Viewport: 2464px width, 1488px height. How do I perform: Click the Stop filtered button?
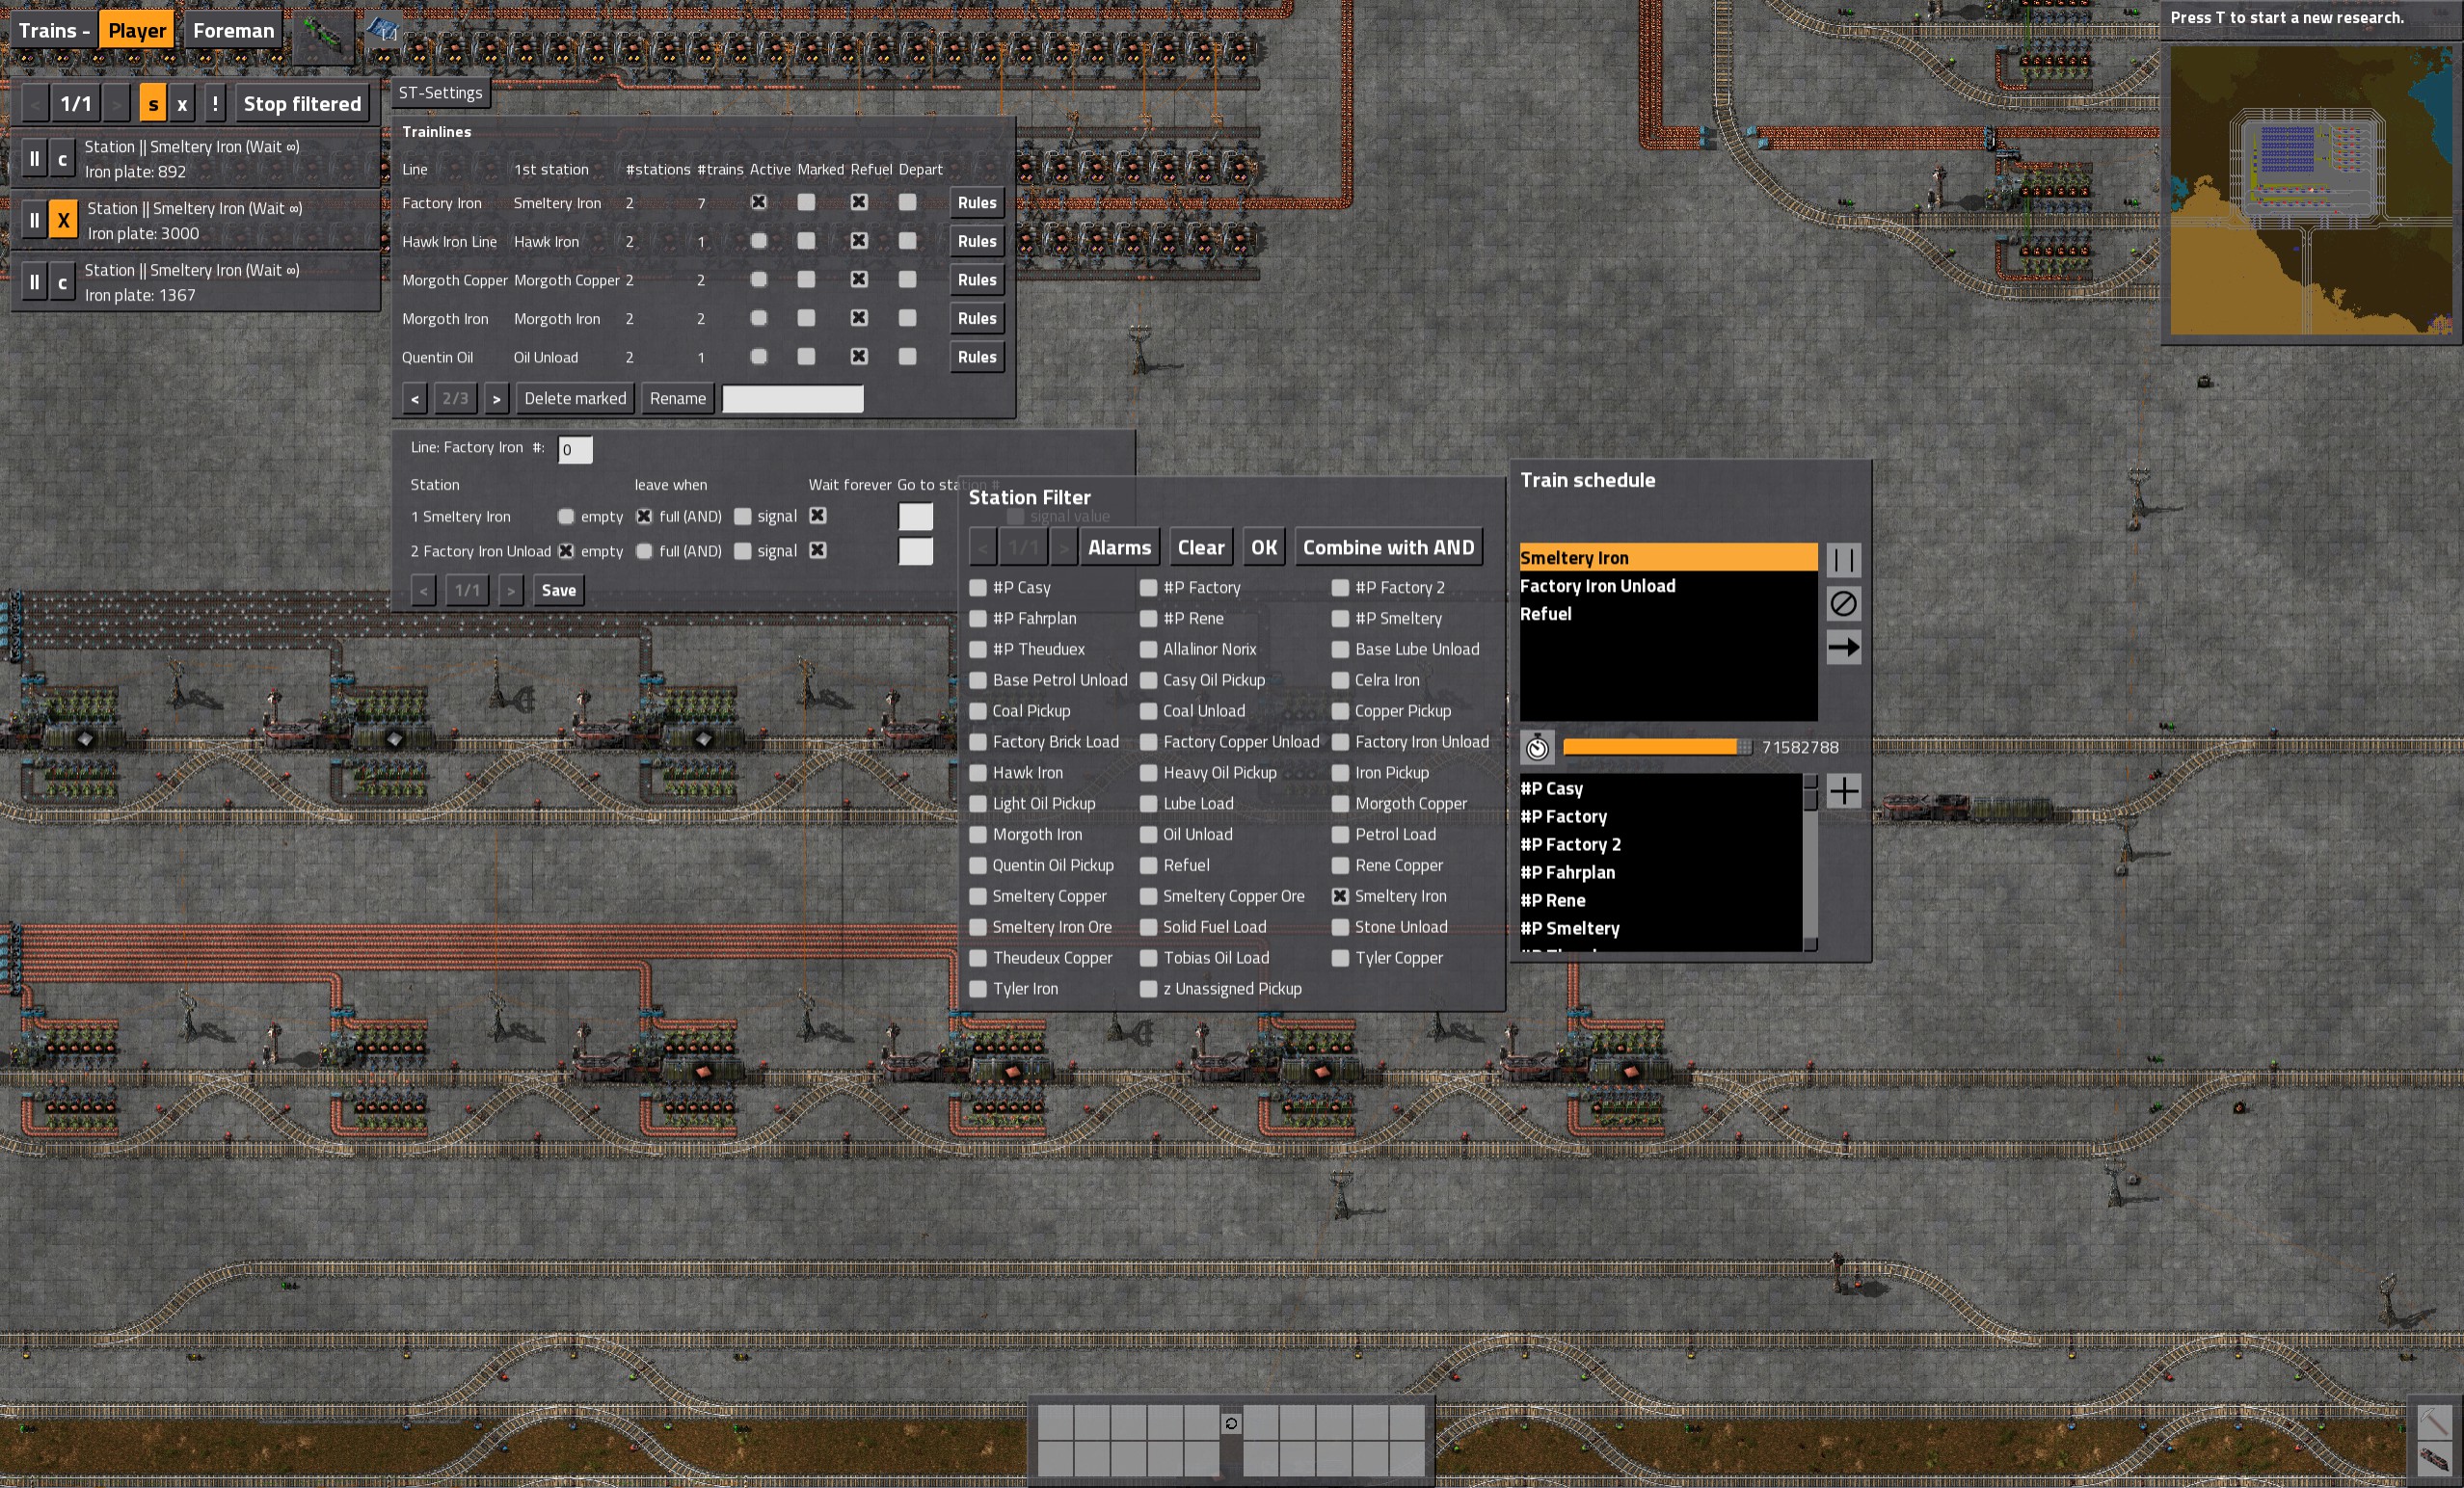(302, 104)
